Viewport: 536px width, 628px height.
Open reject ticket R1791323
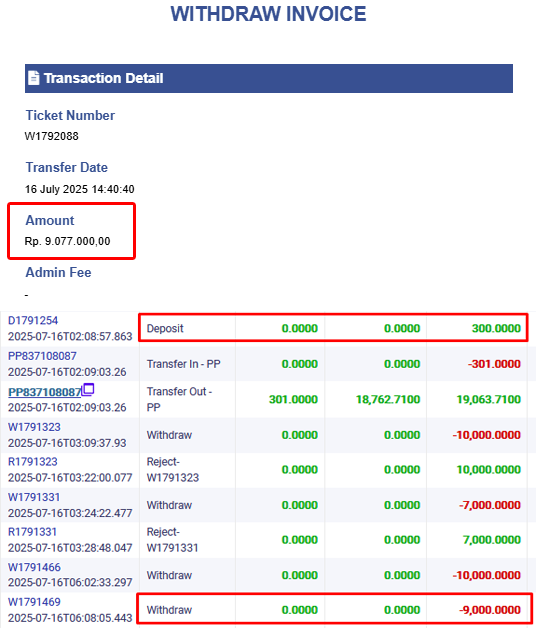click(33, 462)
